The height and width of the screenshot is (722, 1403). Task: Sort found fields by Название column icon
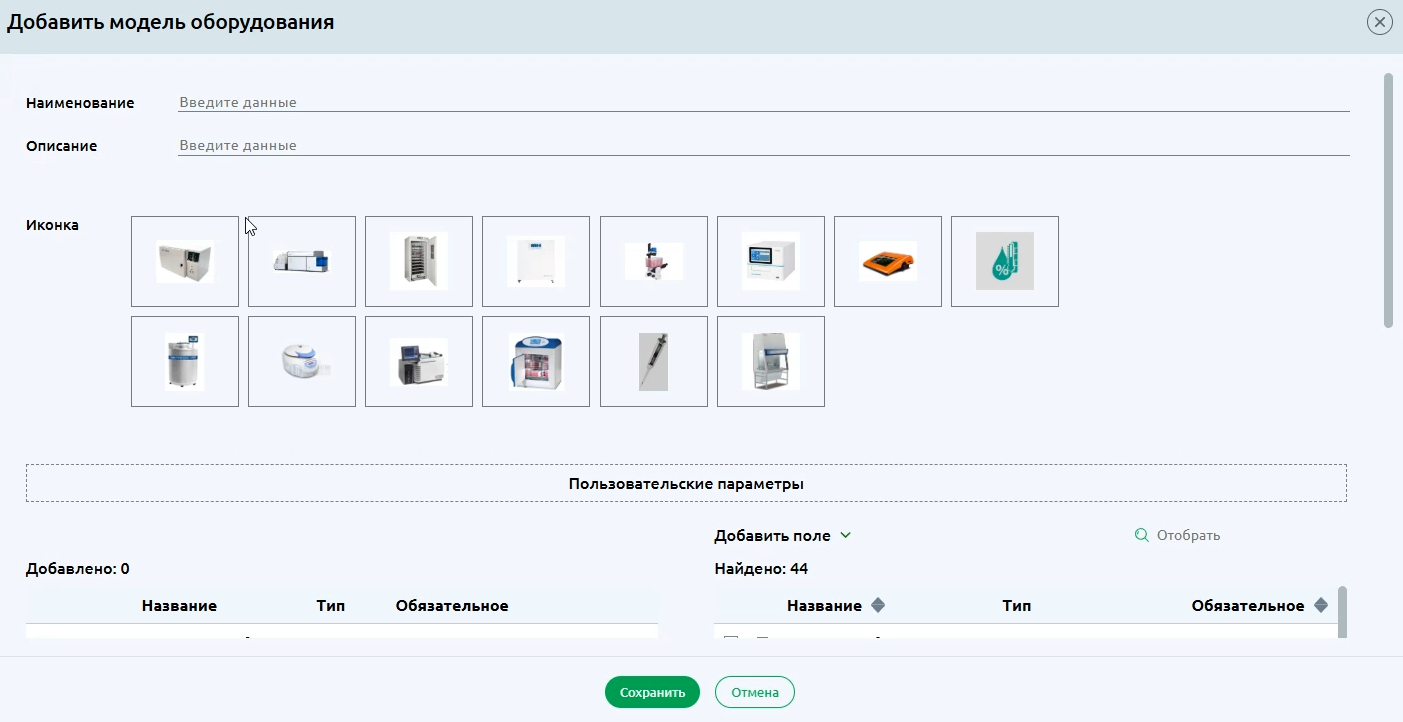pos(878,605)
